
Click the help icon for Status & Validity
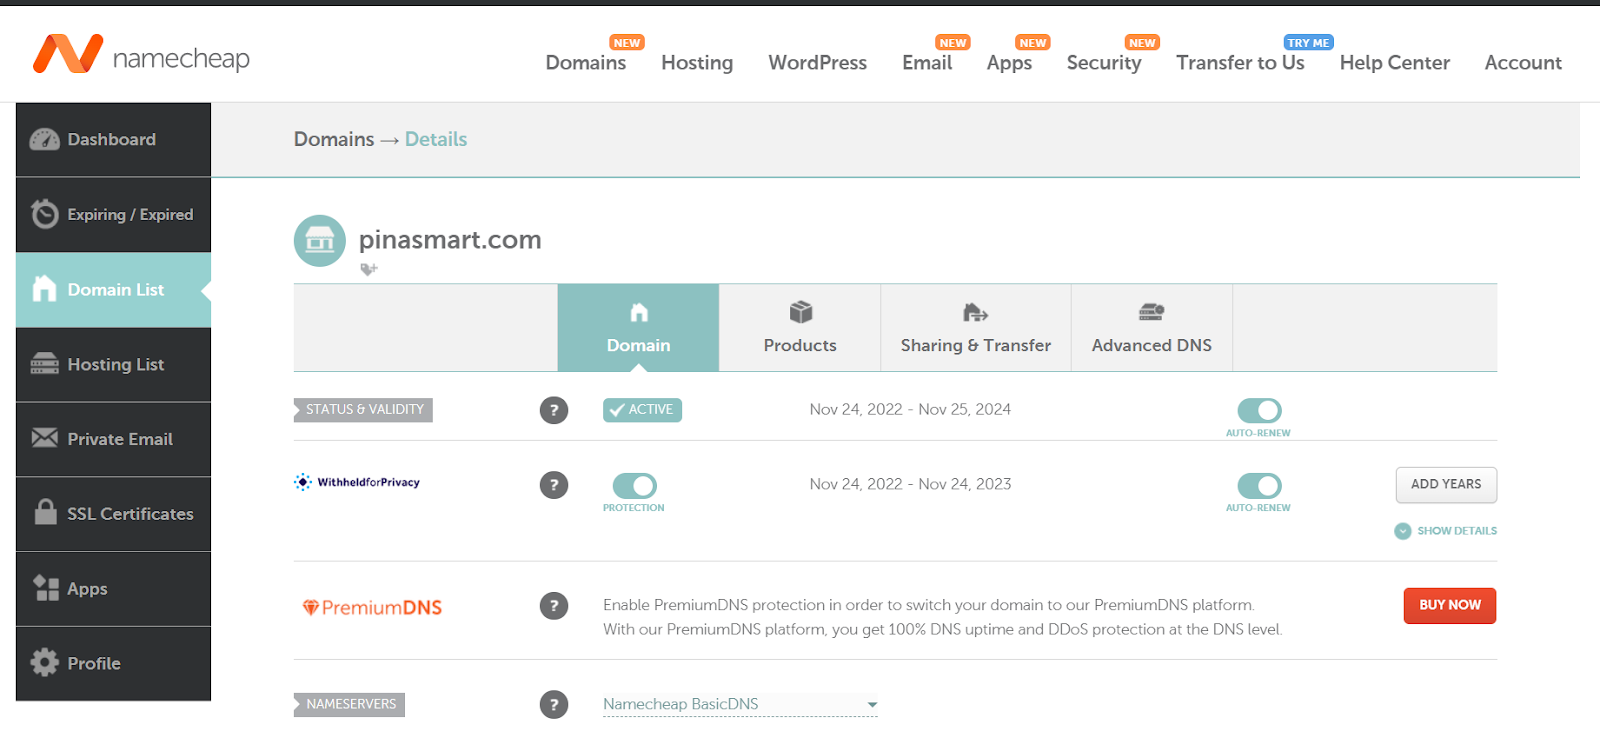click(554, 410)
